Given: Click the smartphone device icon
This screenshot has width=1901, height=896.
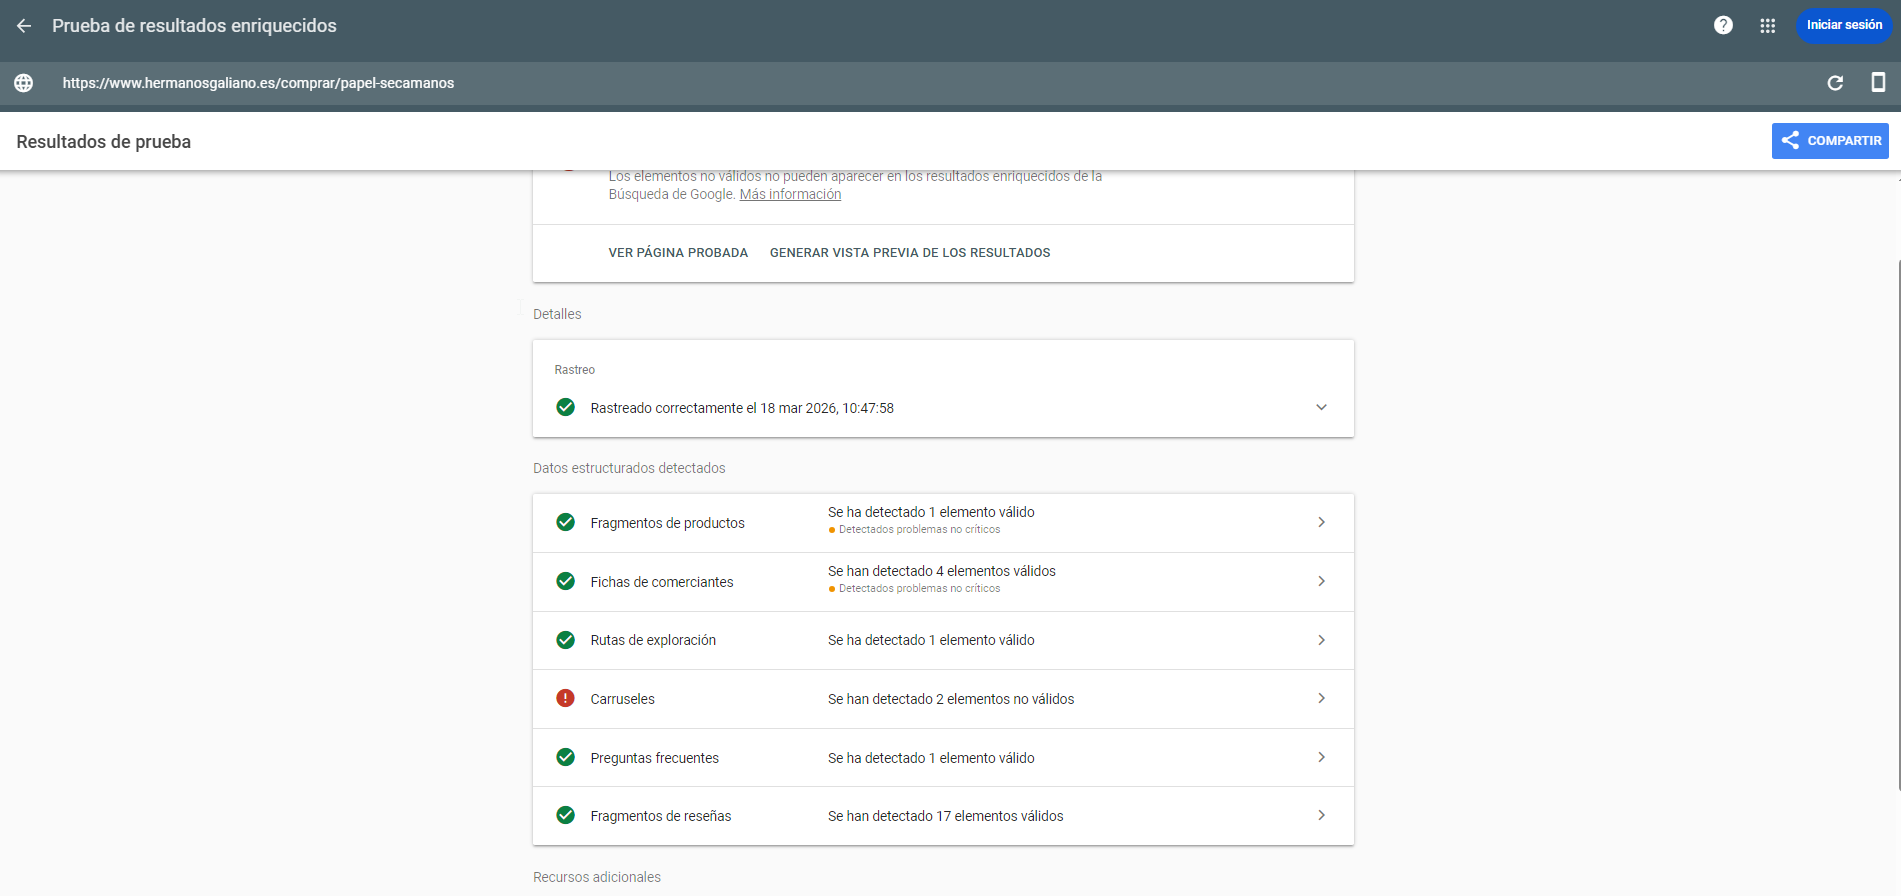Looking at the screenshot, I should 1878,83.
